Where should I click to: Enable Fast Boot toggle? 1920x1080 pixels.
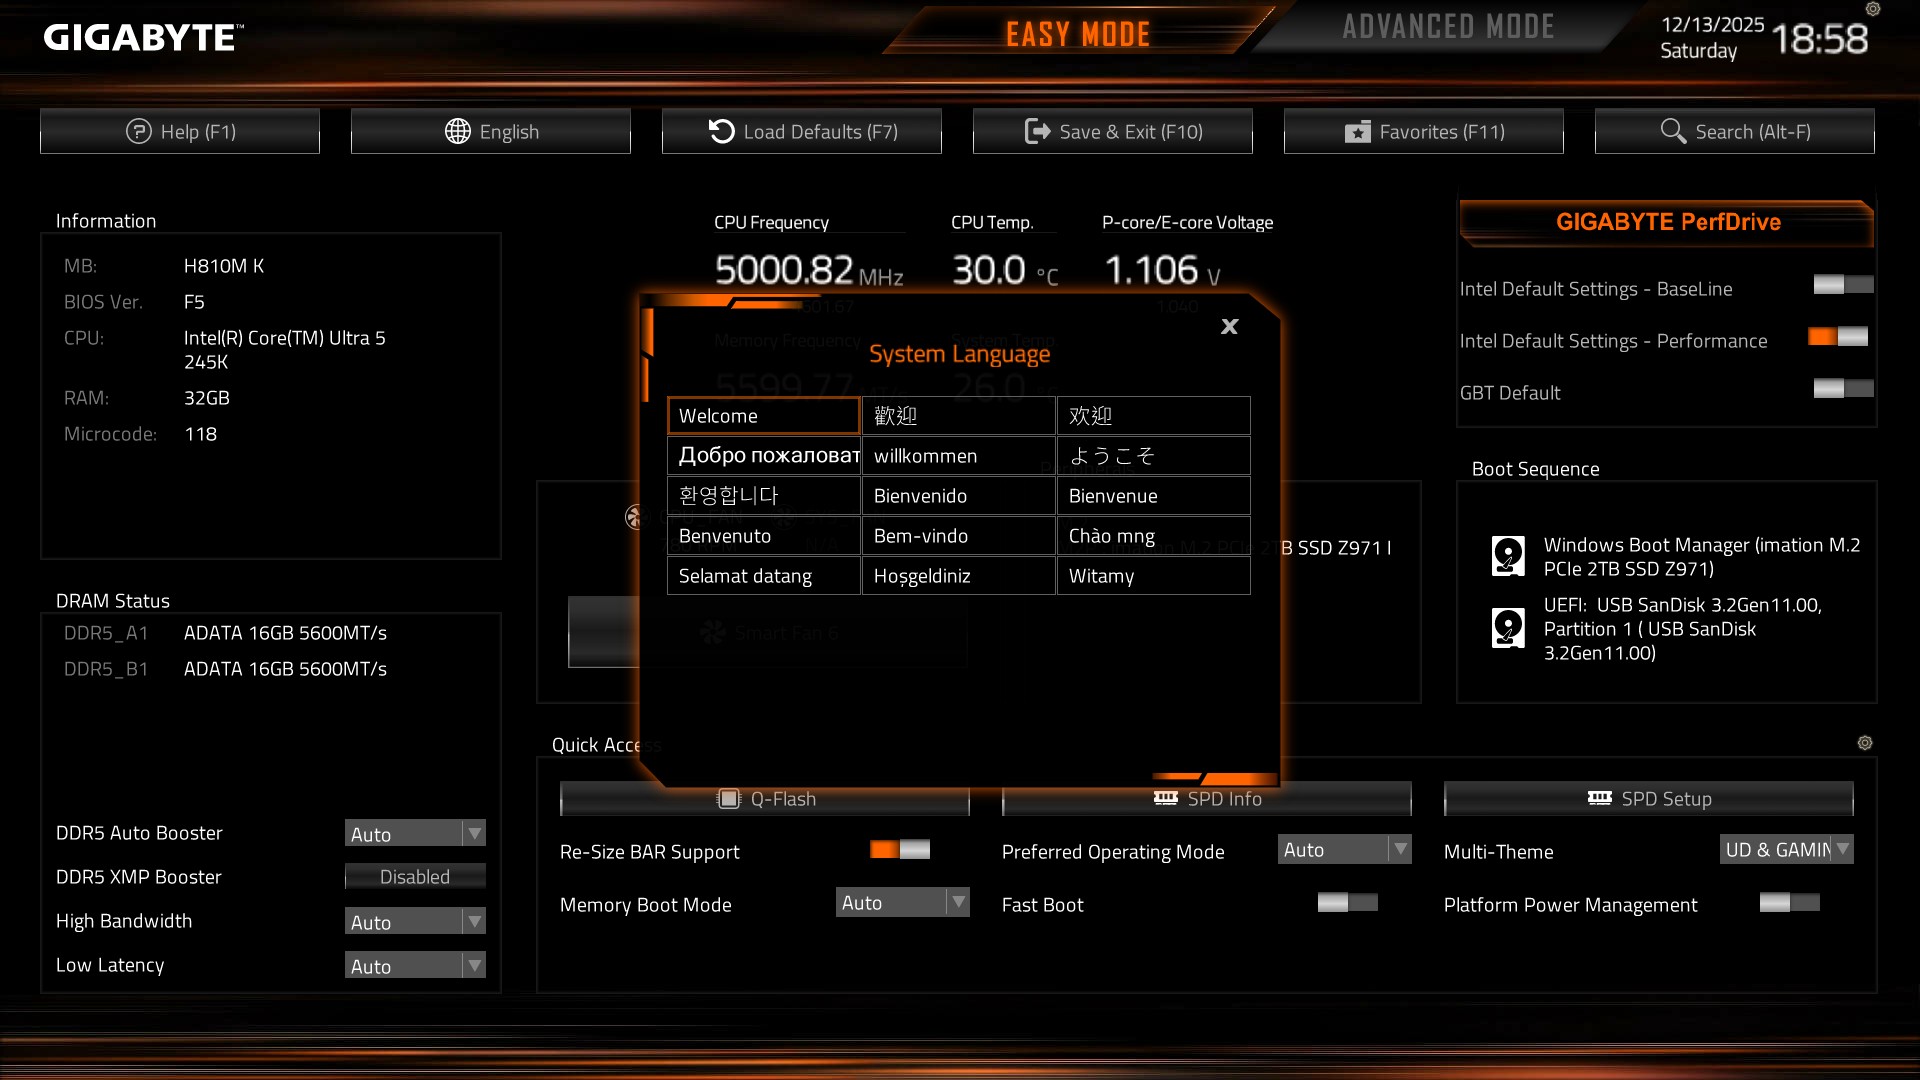click(x=1346, y=903)
